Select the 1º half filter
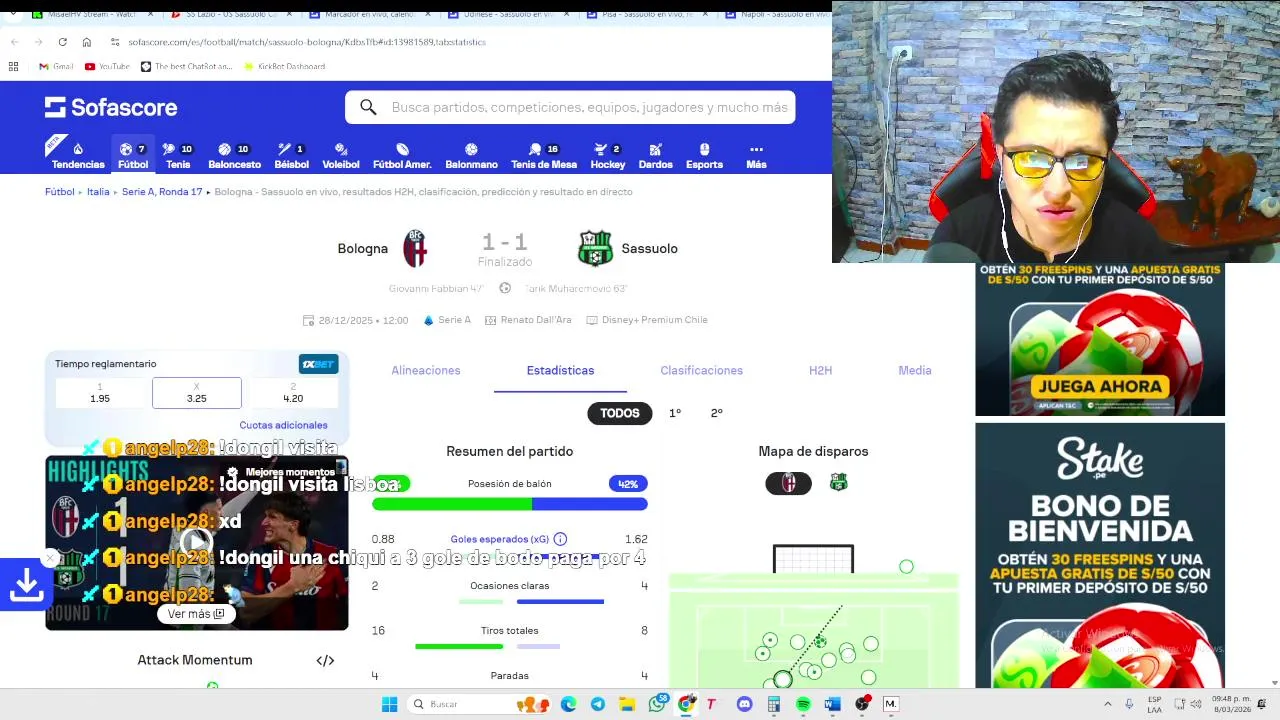The image size is (1280, 720). click(x=675, y=413)
